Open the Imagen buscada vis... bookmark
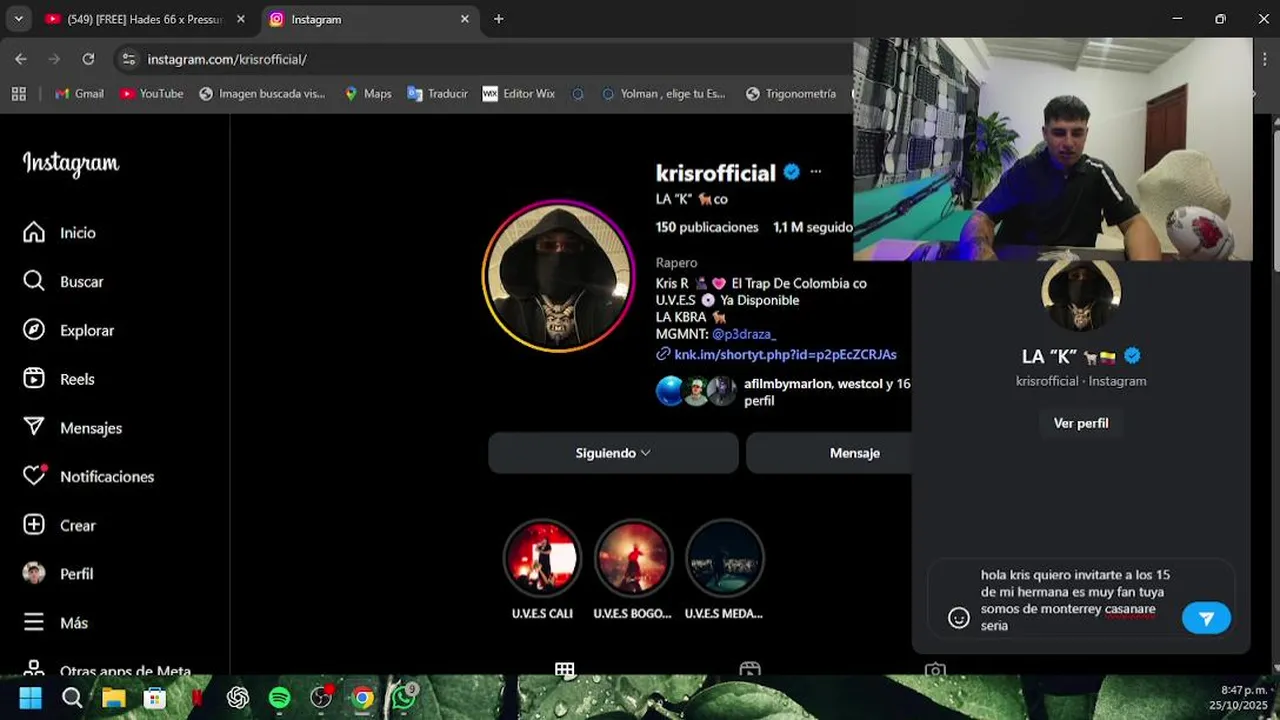The image size is (1280, 720). click(x=262, y=94)
